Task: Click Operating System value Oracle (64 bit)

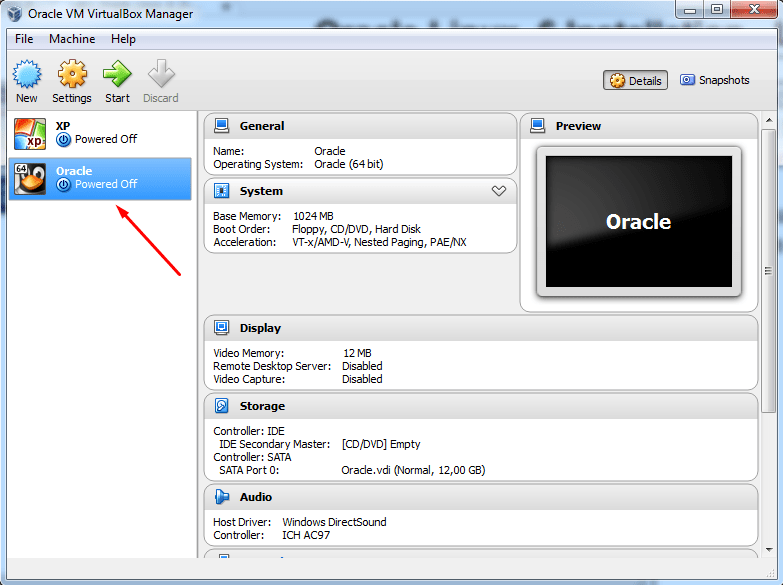Action: coord(349,164)
